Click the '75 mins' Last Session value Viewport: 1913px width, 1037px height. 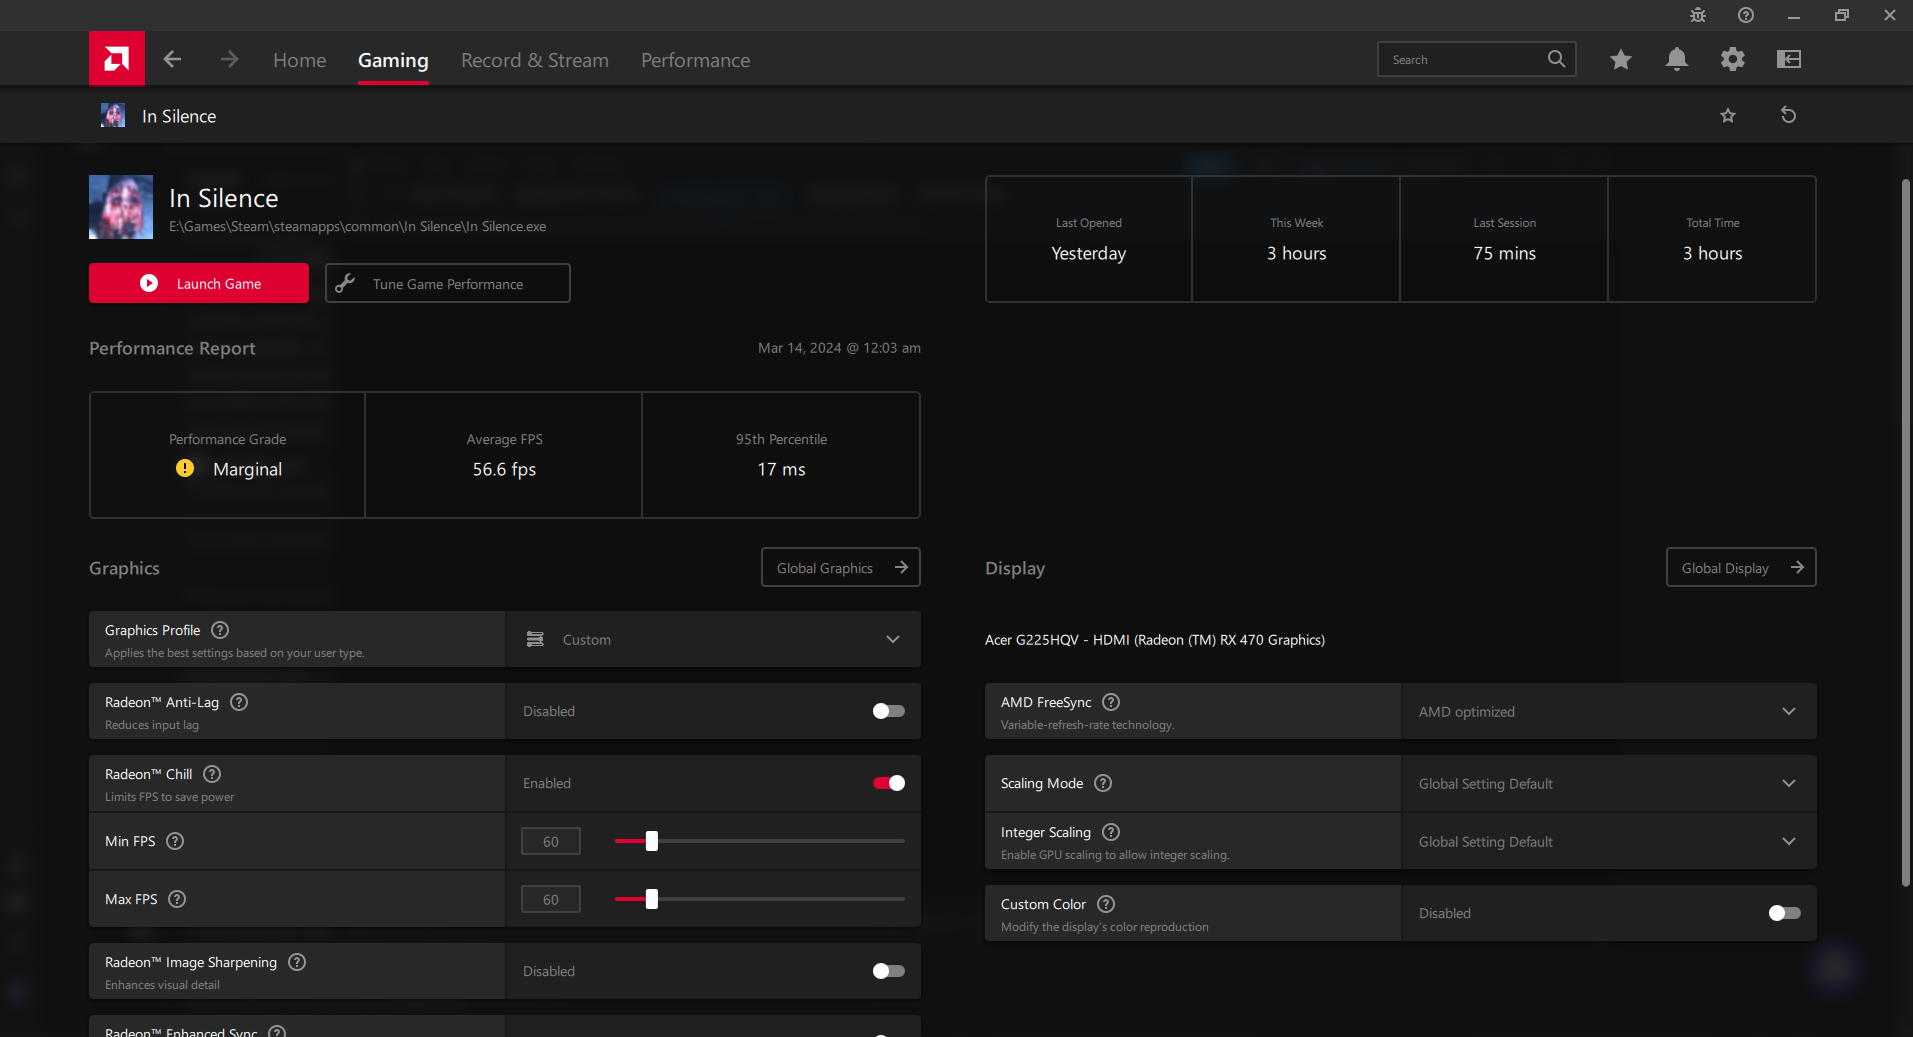click(x=1504, y=253)
